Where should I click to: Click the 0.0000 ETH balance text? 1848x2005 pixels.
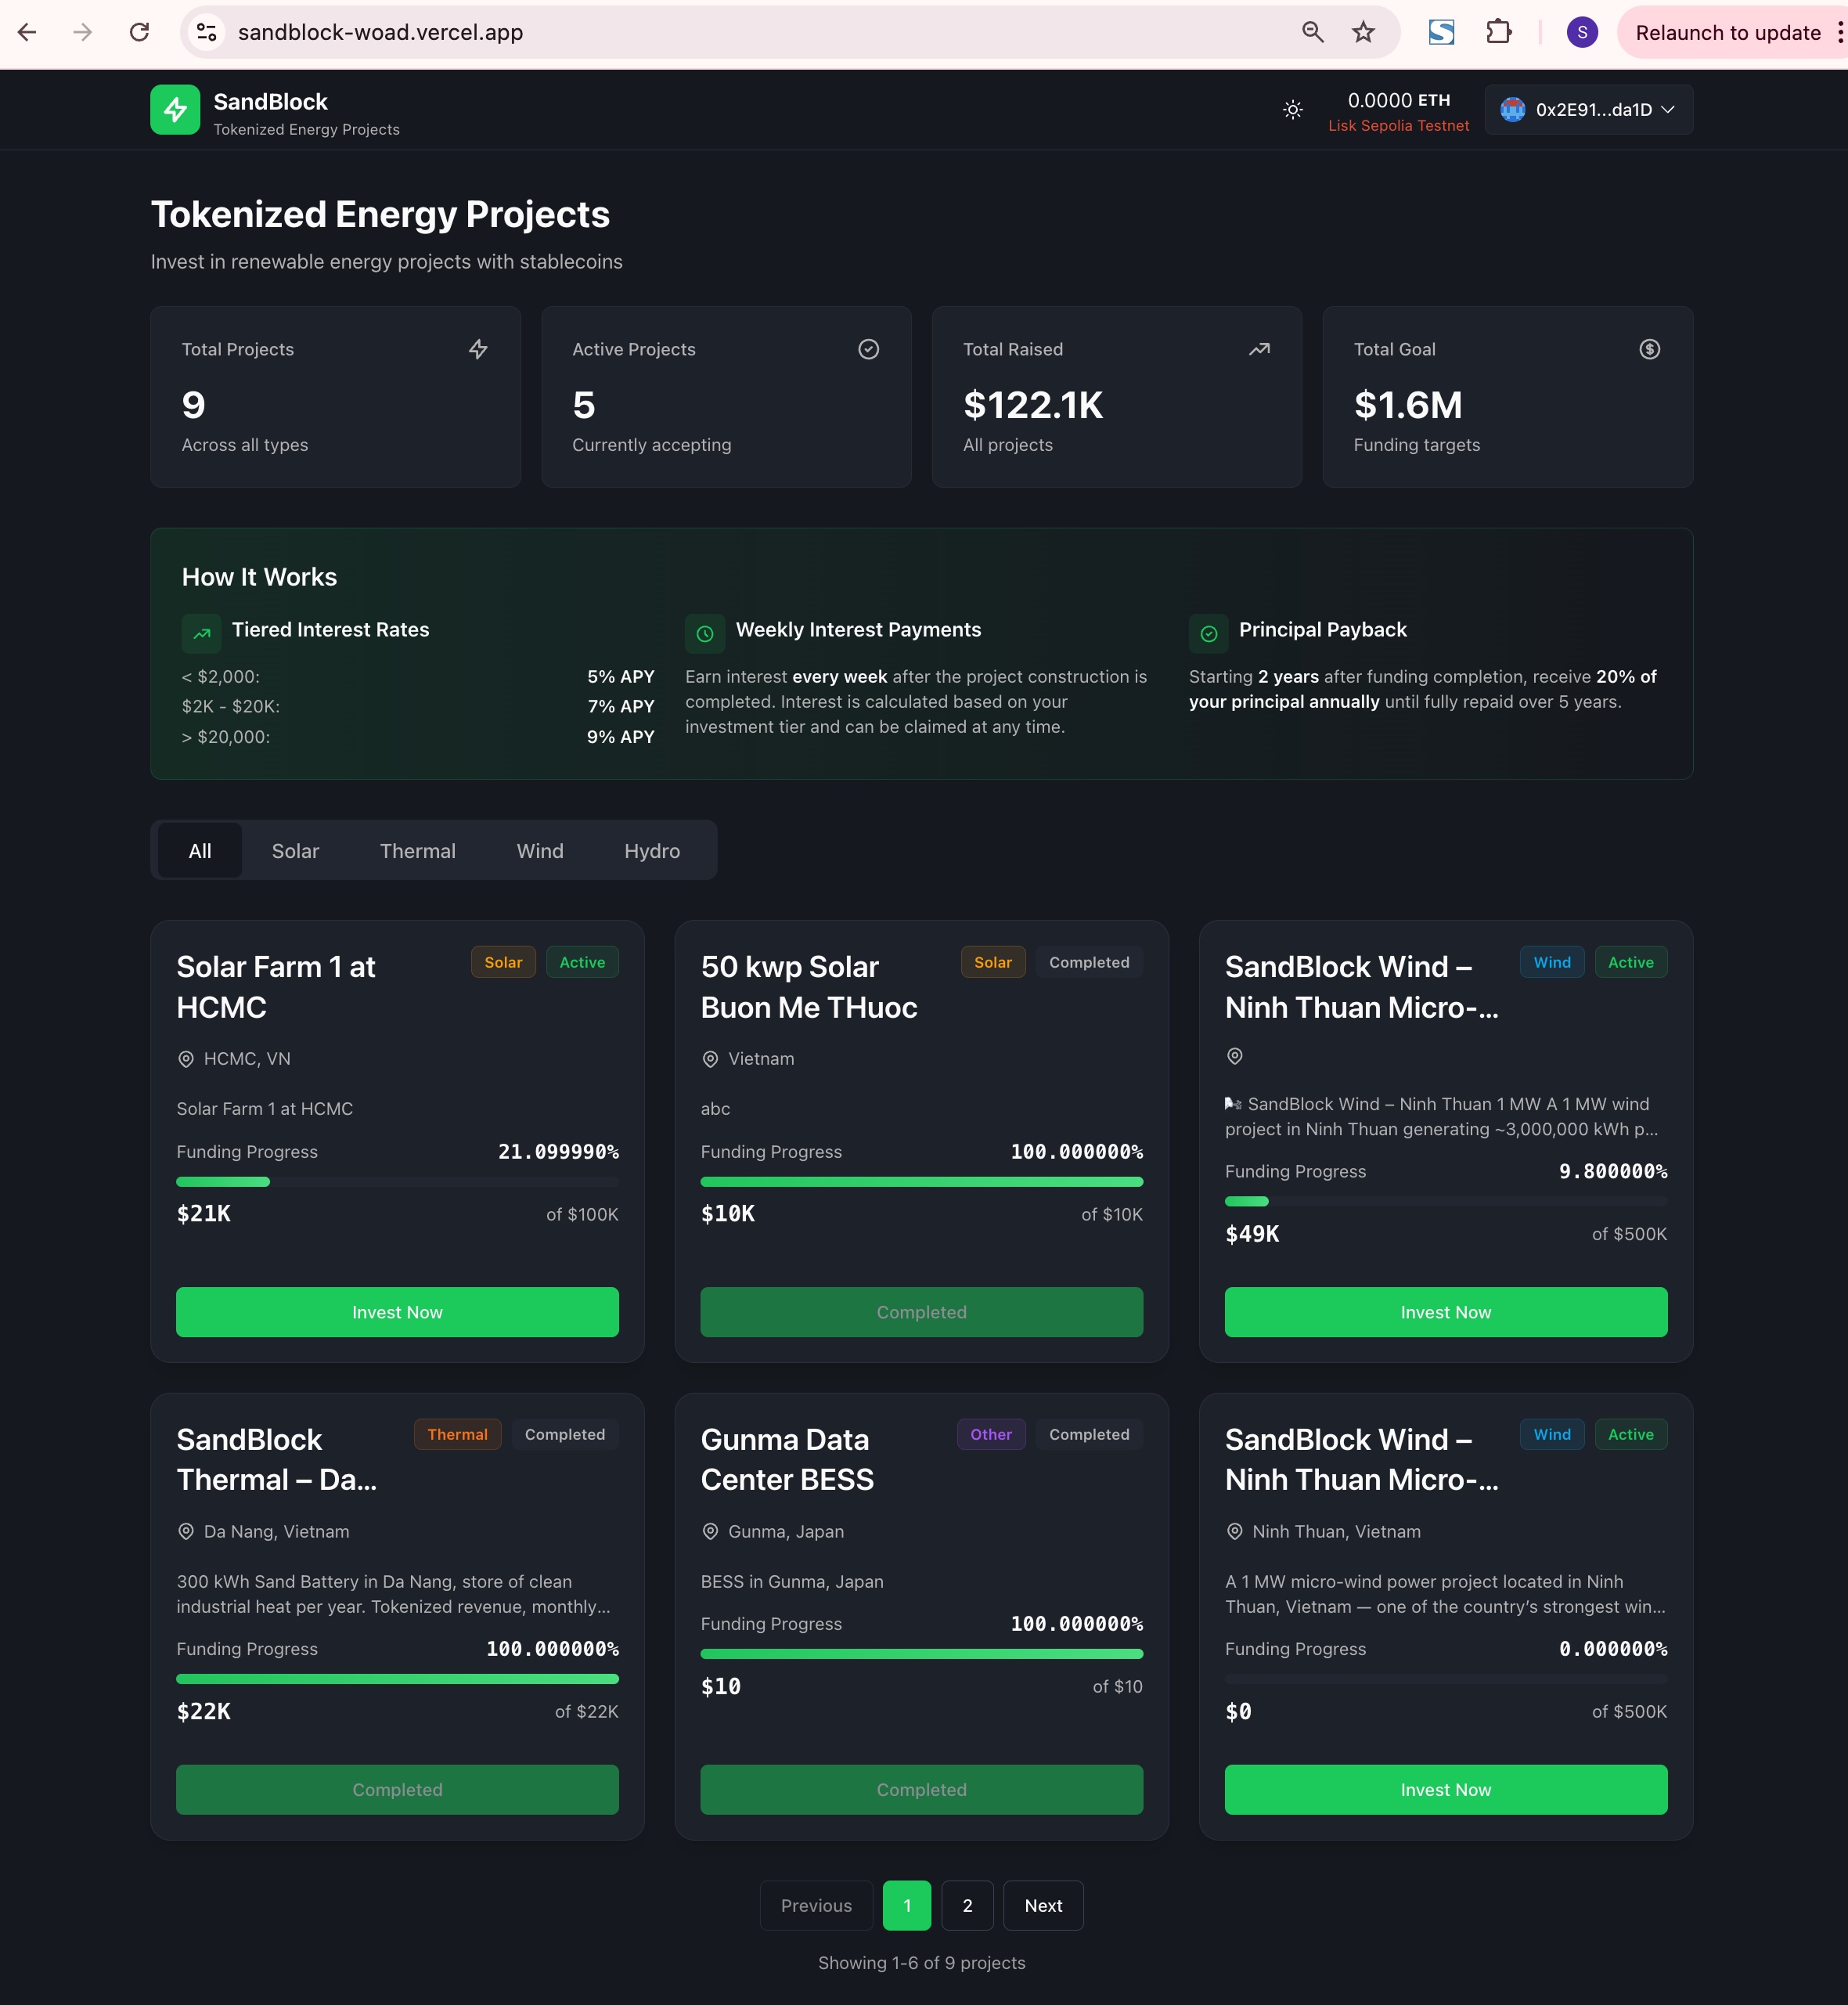click(x=1398, y=100)
